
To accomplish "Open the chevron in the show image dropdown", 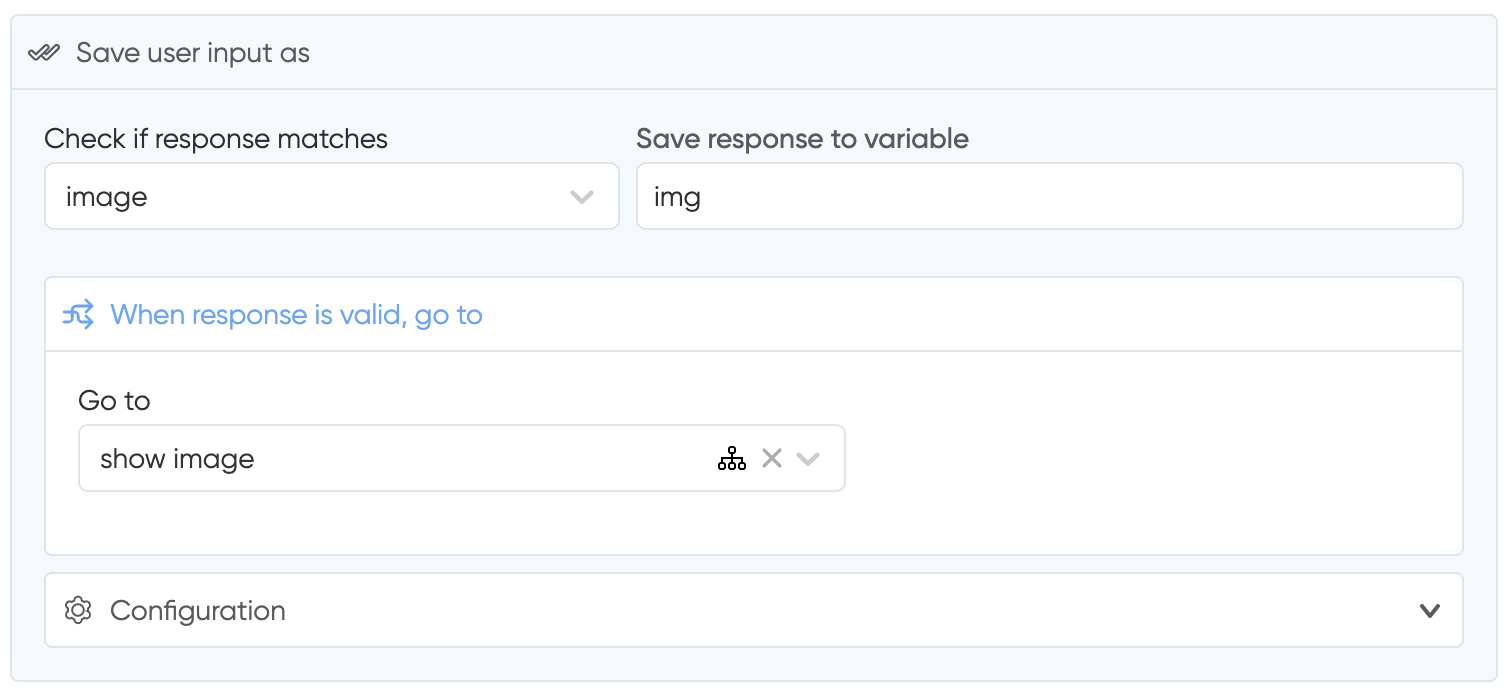I will (808, 459).
